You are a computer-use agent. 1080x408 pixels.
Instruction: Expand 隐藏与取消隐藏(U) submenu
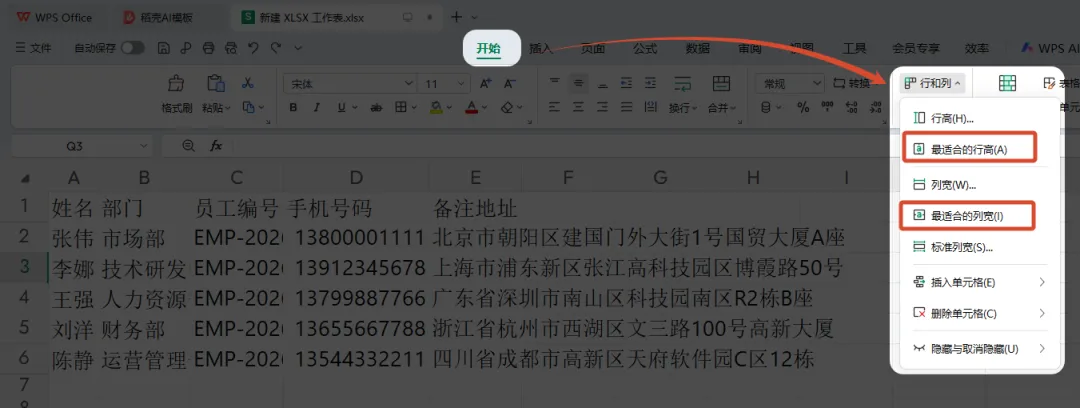click(x=1042, y=349)
